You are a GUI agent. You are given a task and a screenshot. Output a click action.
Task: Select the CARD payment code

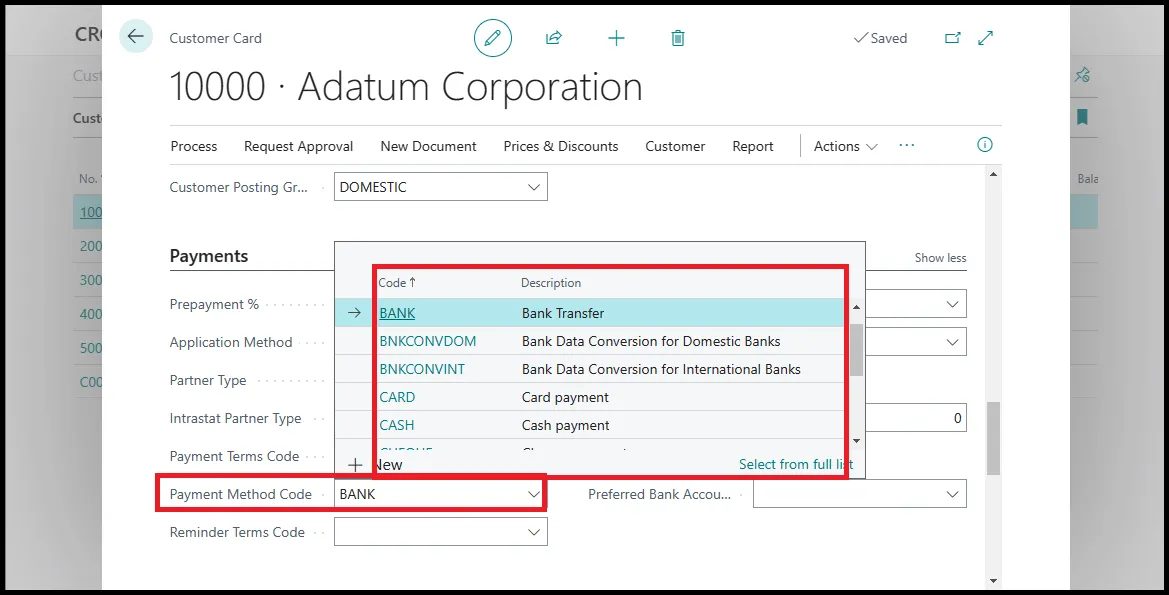click(x=397, y=397)
